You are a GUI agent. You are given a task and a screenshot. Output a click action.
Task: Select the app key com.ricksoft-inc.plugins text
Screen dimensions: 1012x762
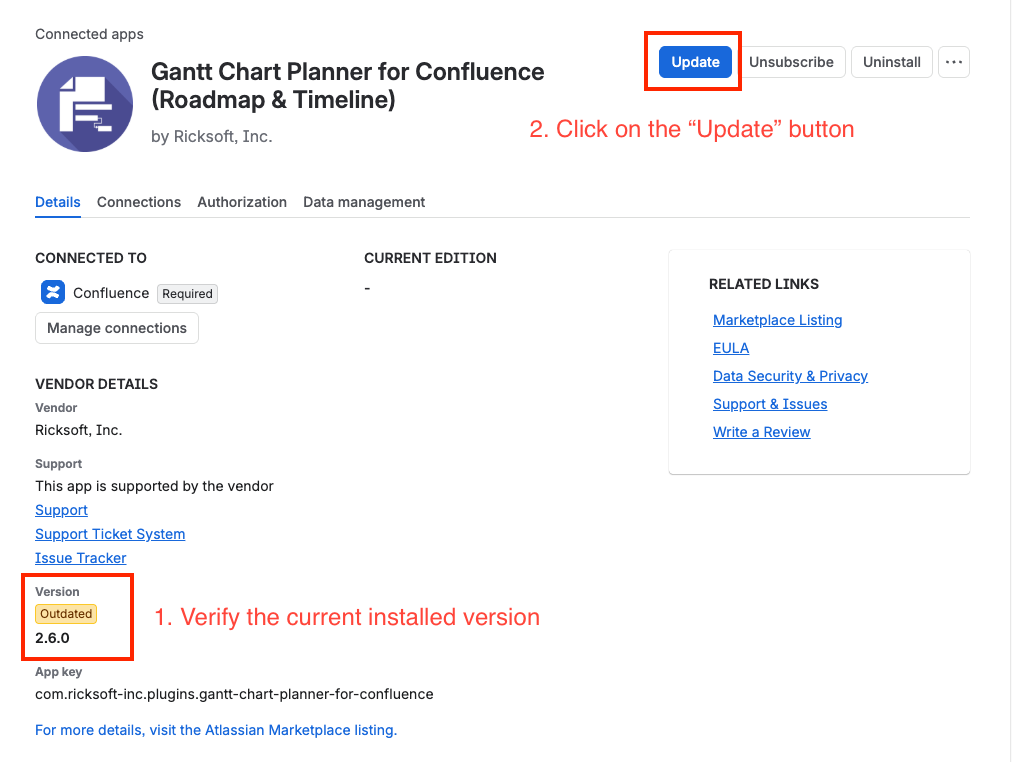(234, 694)
